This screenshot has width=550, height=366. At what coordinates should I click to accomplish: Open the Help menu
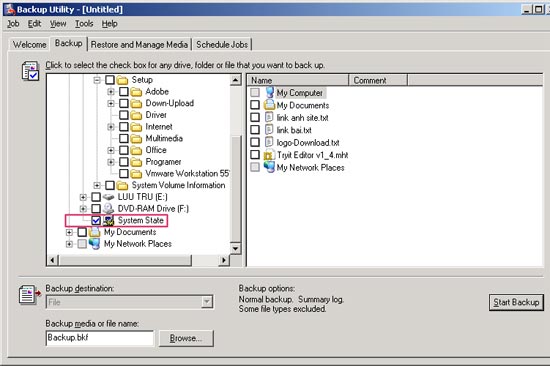(x=109, y=24)
